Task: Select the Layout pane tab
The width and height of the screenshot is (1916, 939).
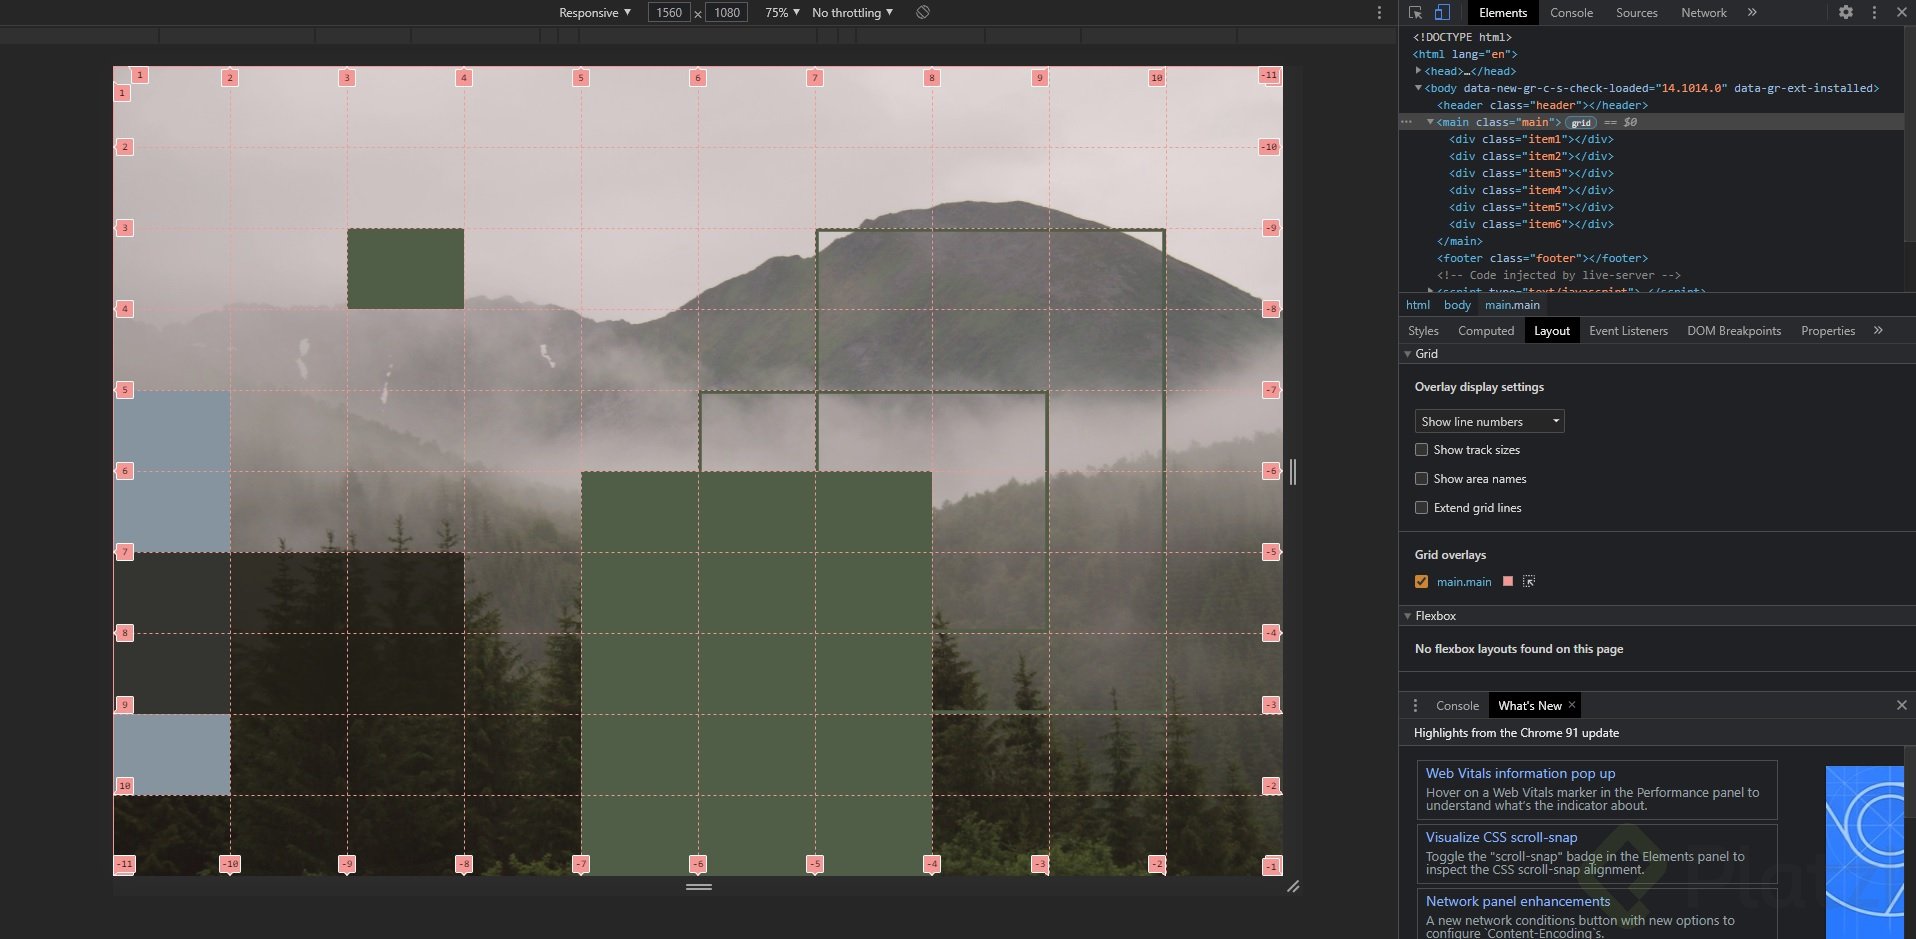Action: (x=1552, y=331)
